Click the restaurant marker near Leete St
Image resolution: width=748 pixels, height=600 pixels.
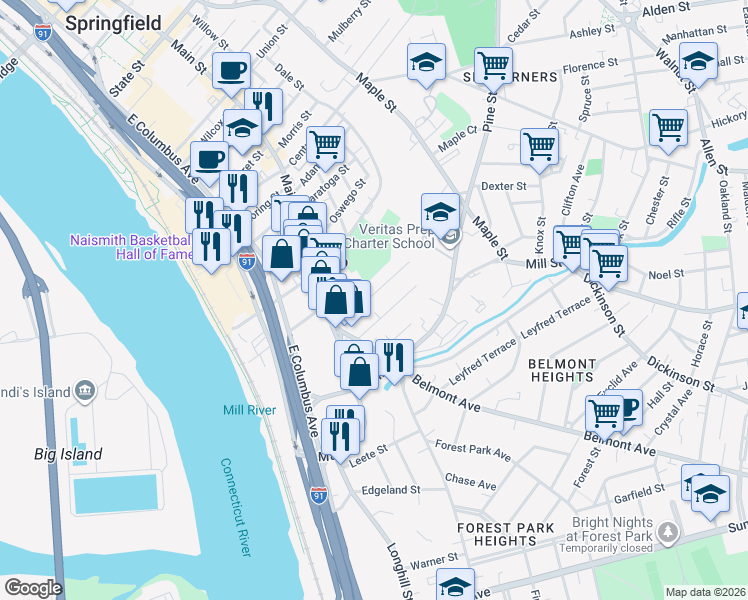point(340,438)
